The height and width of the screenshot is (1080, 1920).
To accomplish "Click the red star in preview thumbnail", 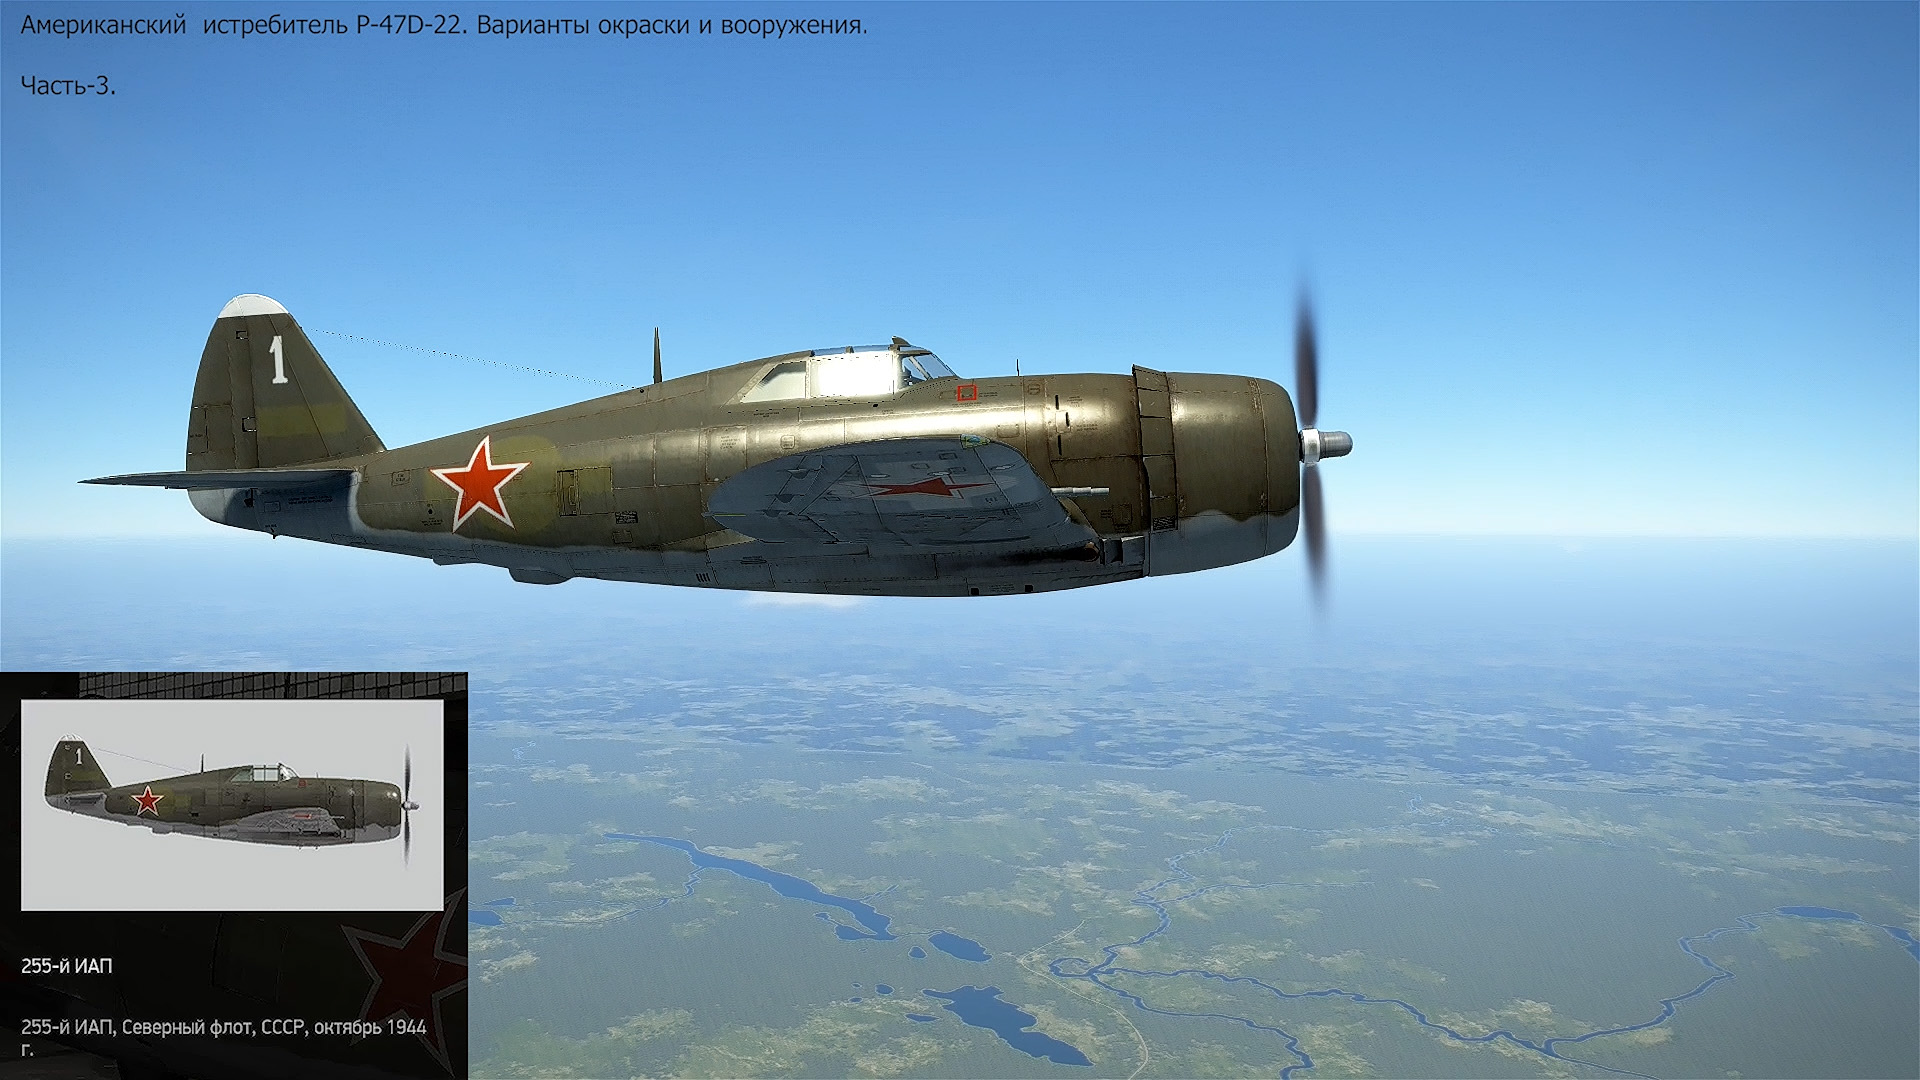I will coord(147,800).
